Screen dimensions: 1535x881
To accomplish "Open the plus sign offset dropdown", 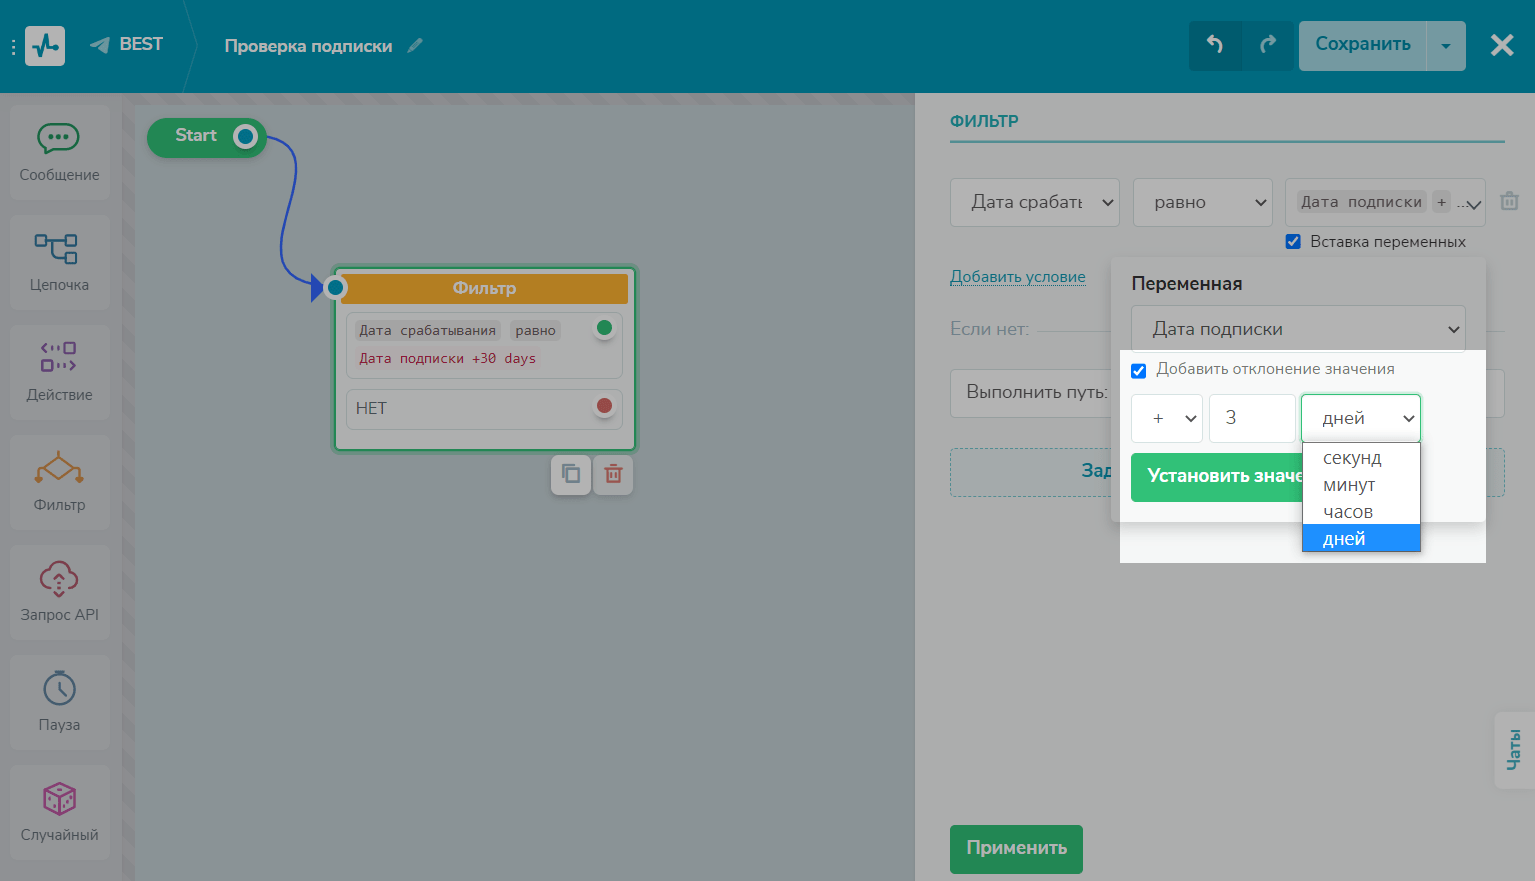I will point(1166,418).
